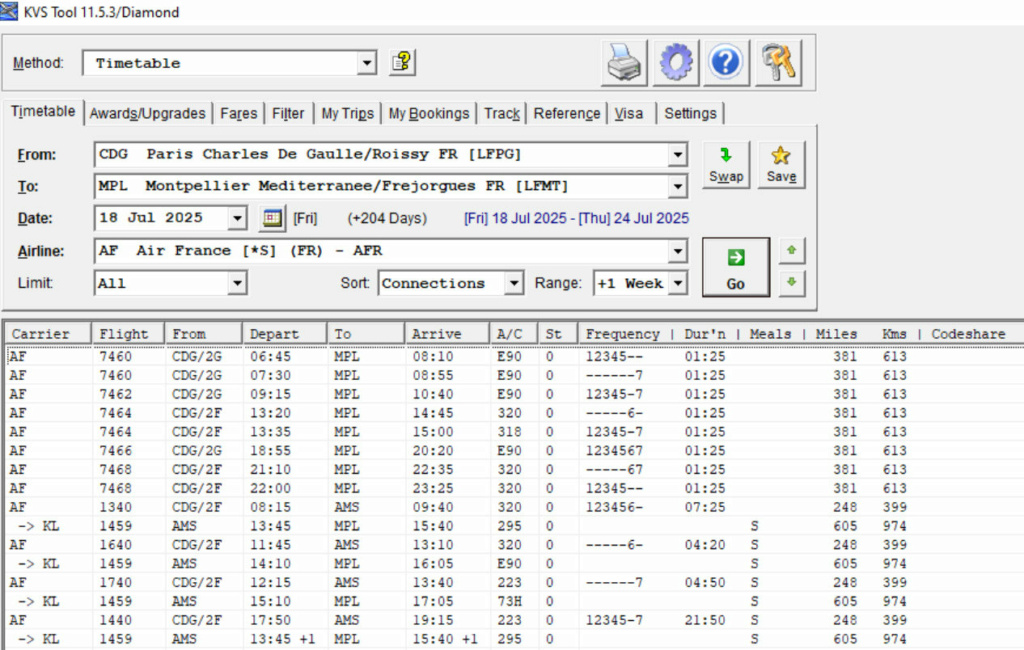1024x650 pixels.
Task: Click the KVS Tool app icon in title bar
Action: click(x=9, y=12)
